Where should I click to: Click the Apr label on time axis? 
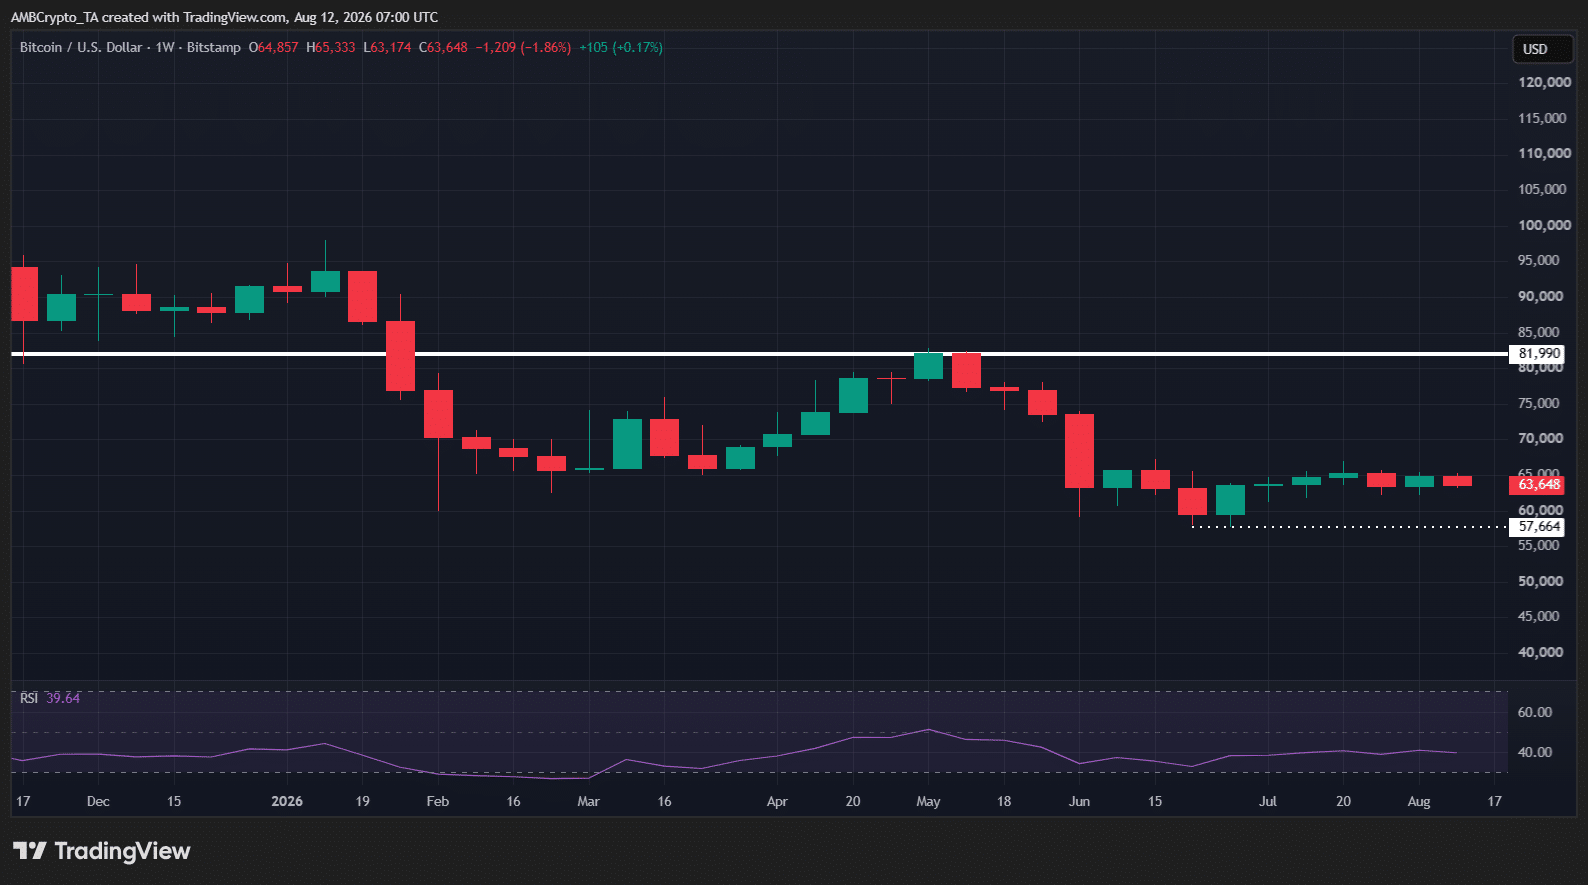tap(777, 801)
